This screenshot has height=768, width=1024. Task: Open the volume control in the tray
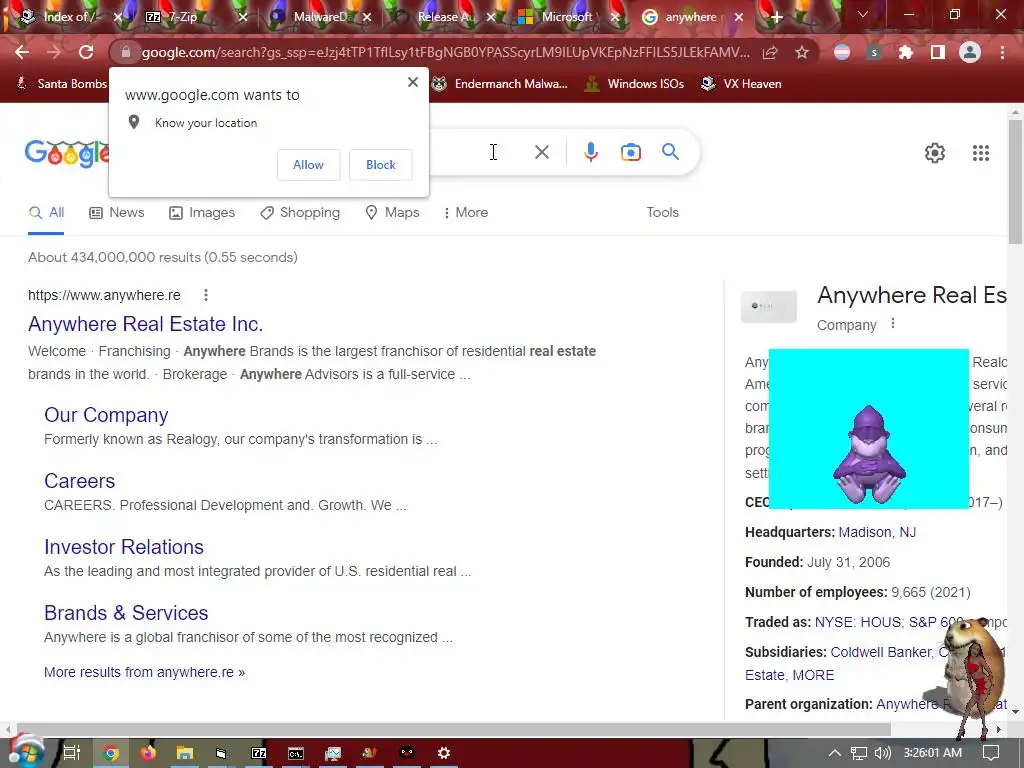882,753
